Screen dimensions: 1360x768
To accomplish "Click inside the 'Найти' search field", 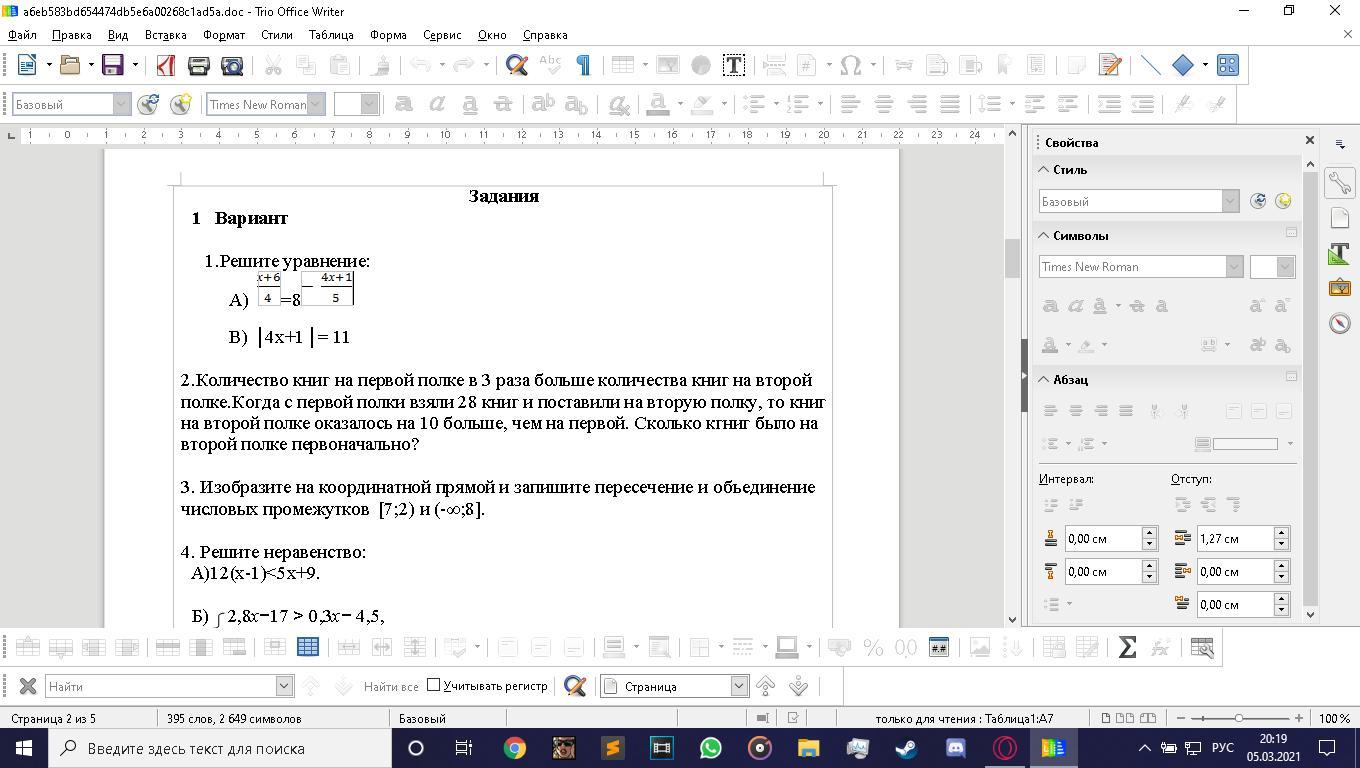I will pos(160,686).
